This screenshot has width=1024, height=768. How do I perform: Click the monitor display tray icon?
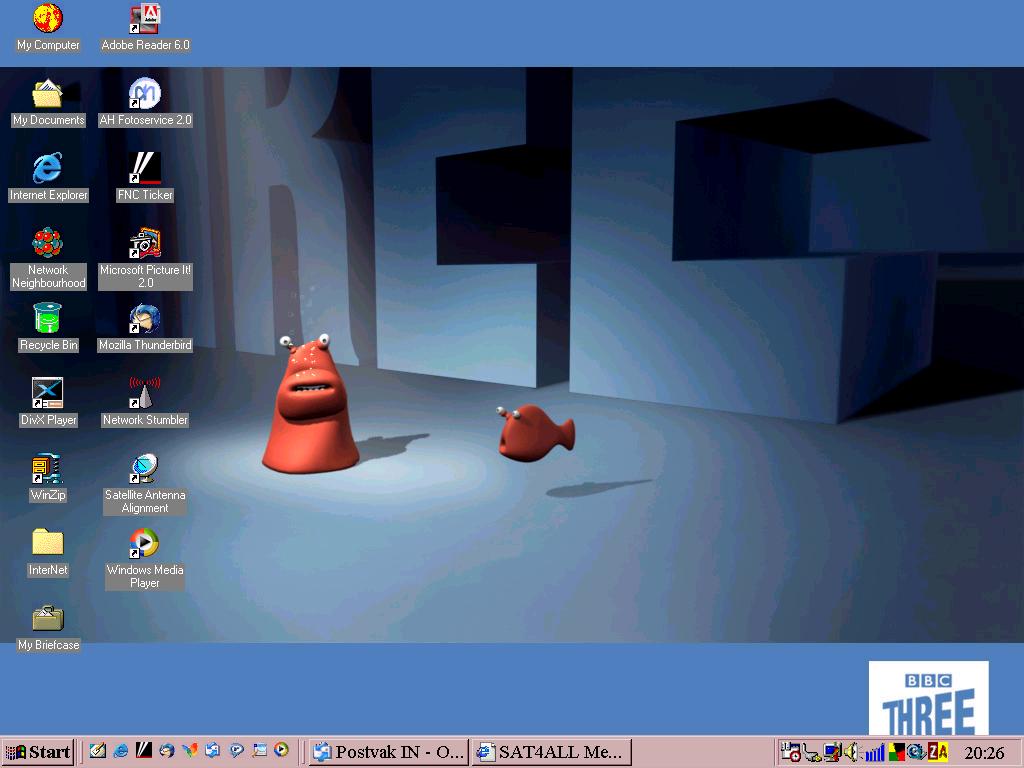coord(832,753)
